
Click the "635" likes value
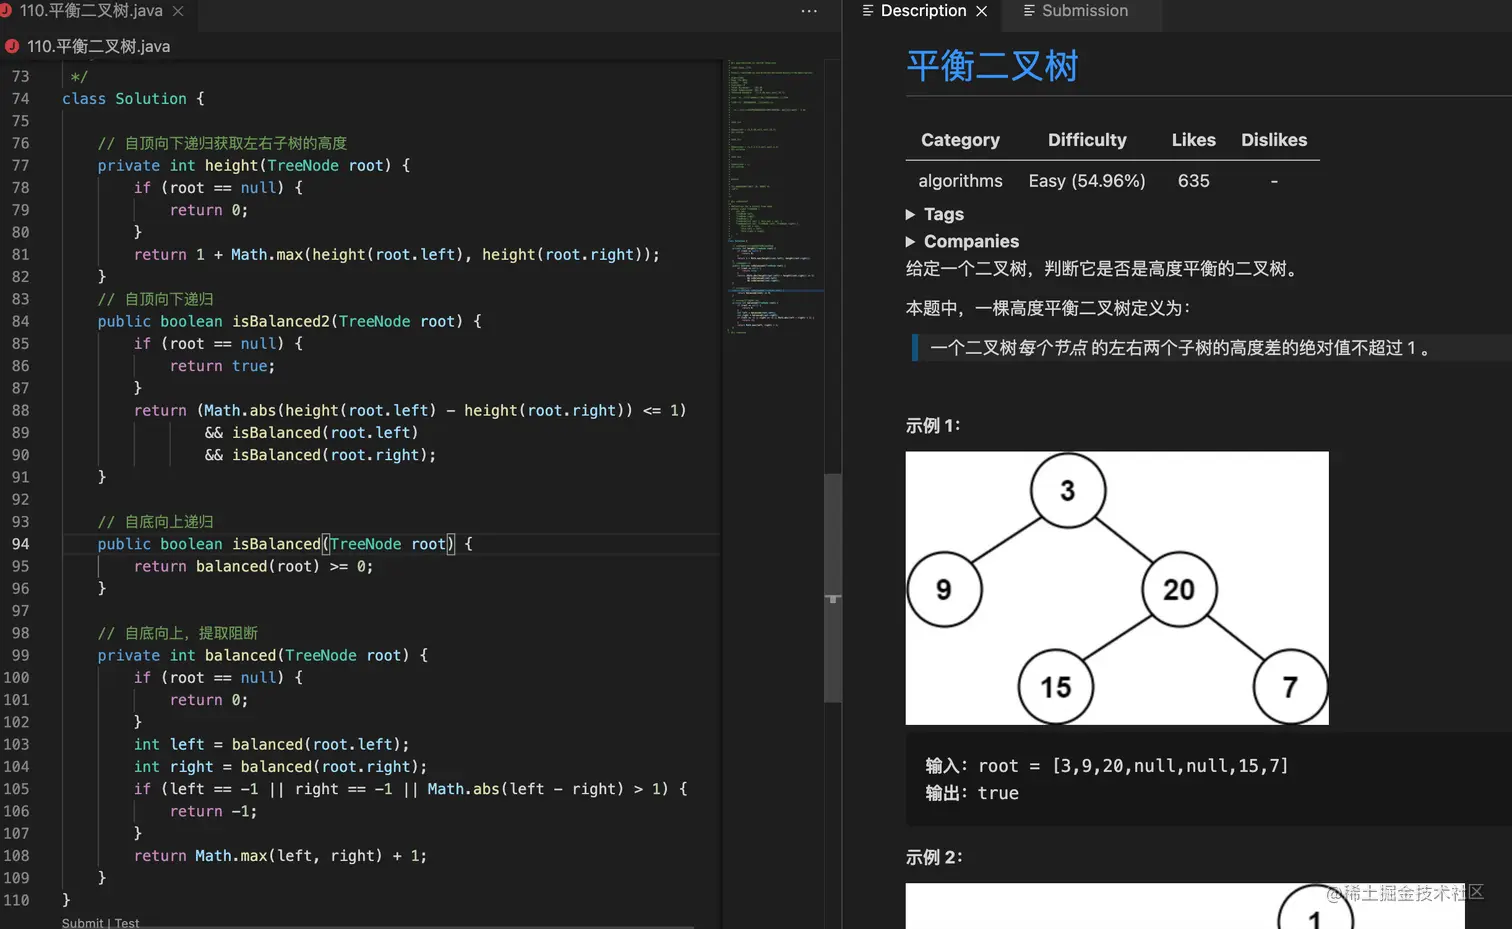tap(1194, 181)
